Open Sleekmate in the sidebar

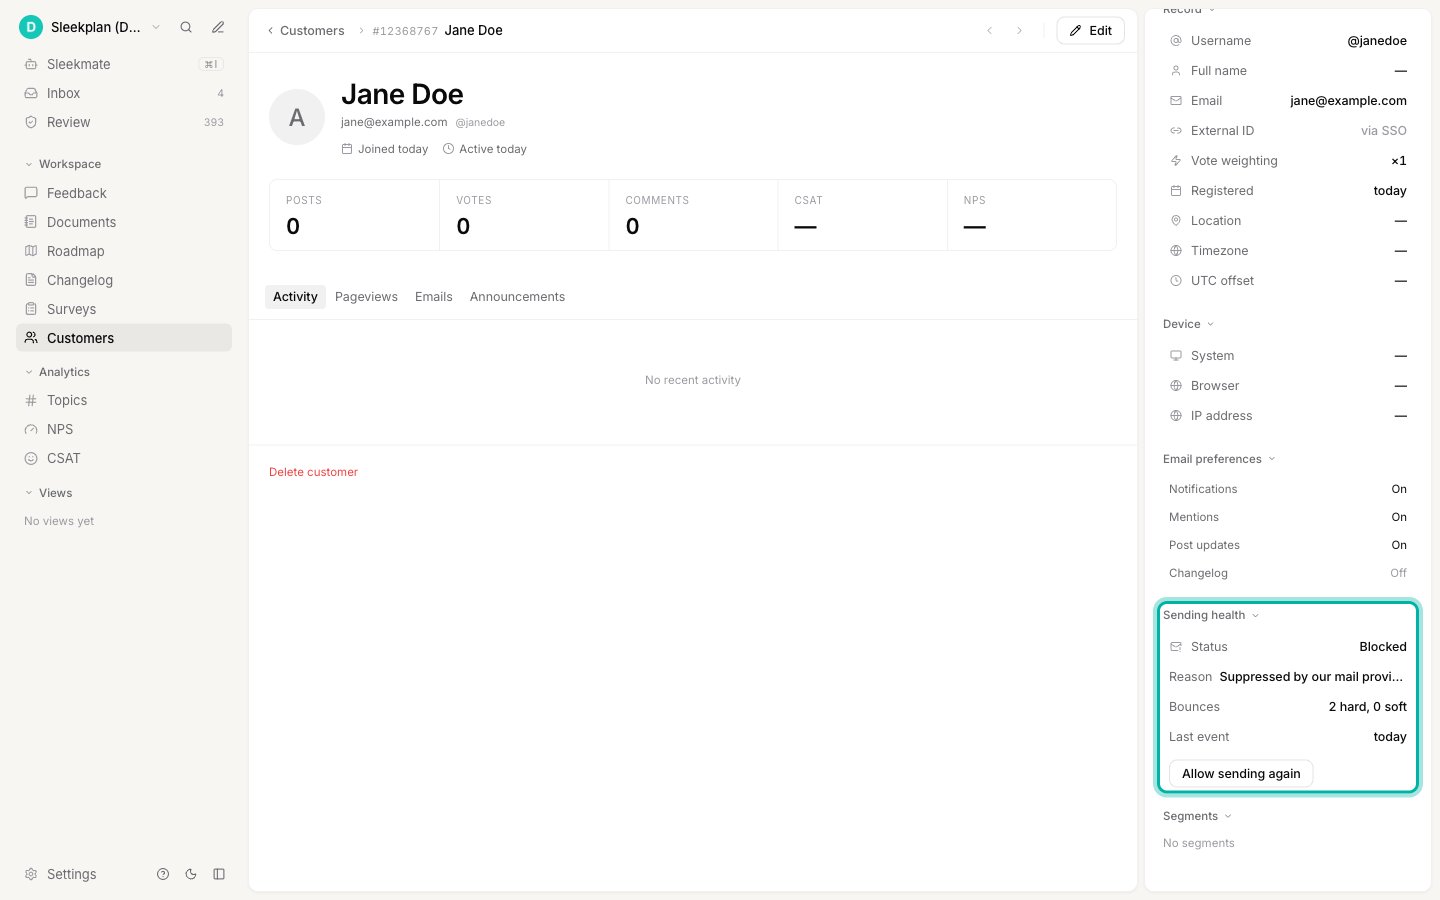click(x=124, y=64)
